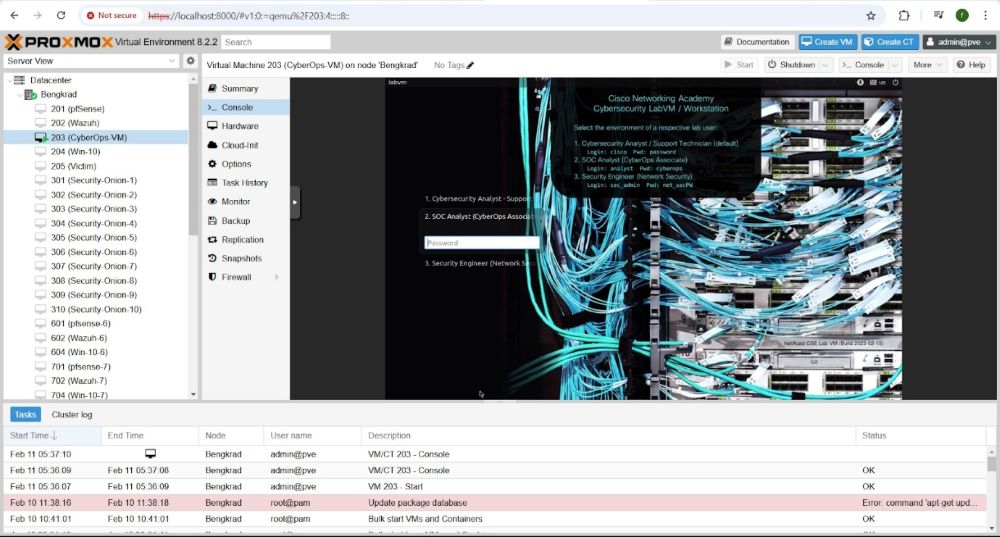The image size is (1000, 537).
Task: Open the Backup floppy icon item
Action: [212, 221]
